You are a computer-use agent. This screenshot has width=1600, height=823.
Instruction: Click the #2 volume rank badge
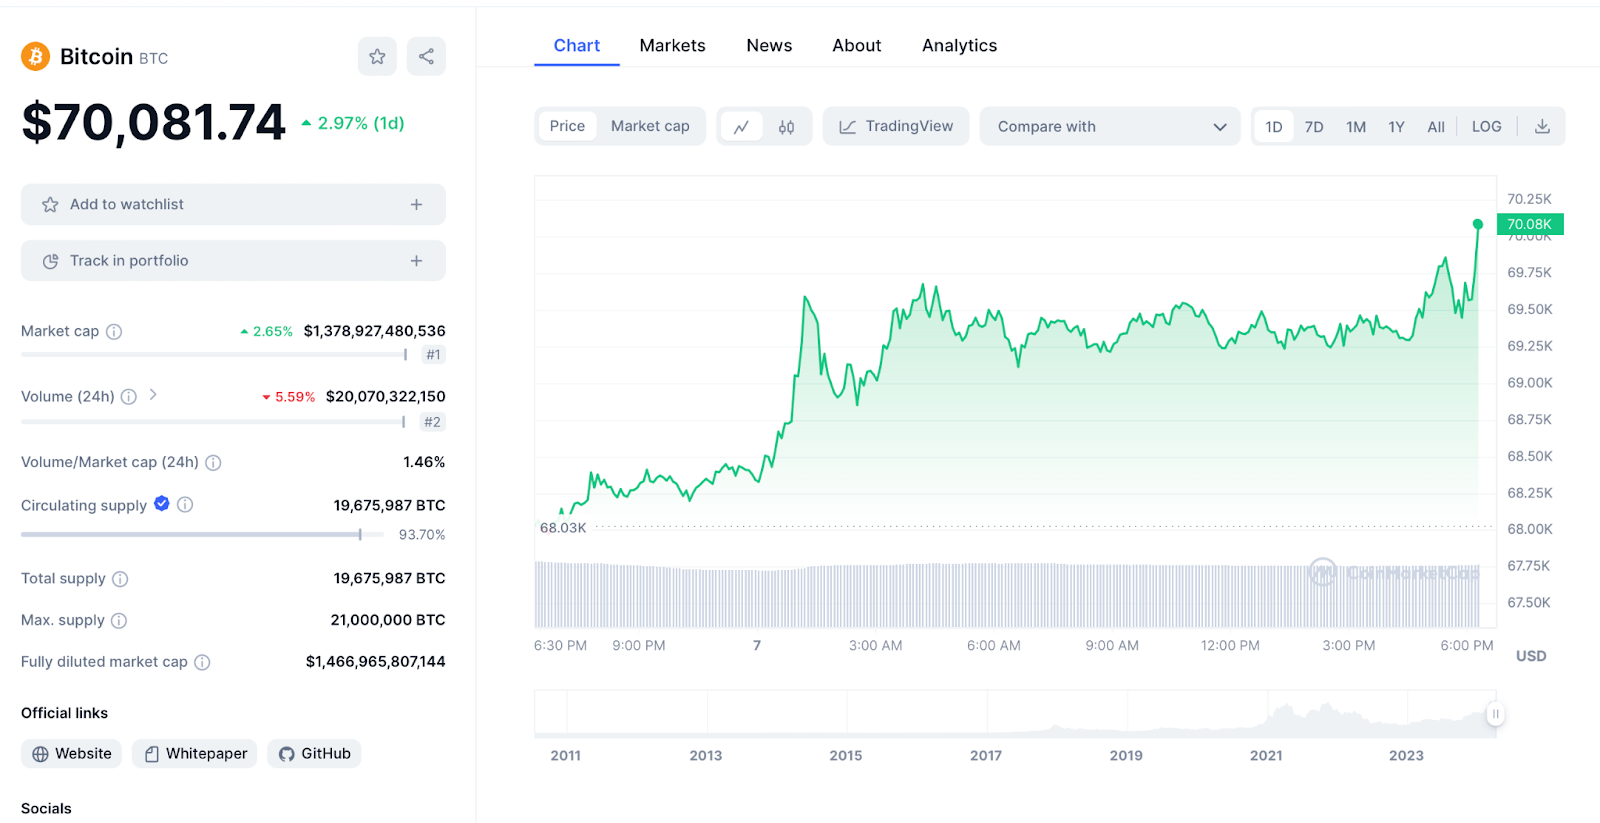tap(432, 422)
